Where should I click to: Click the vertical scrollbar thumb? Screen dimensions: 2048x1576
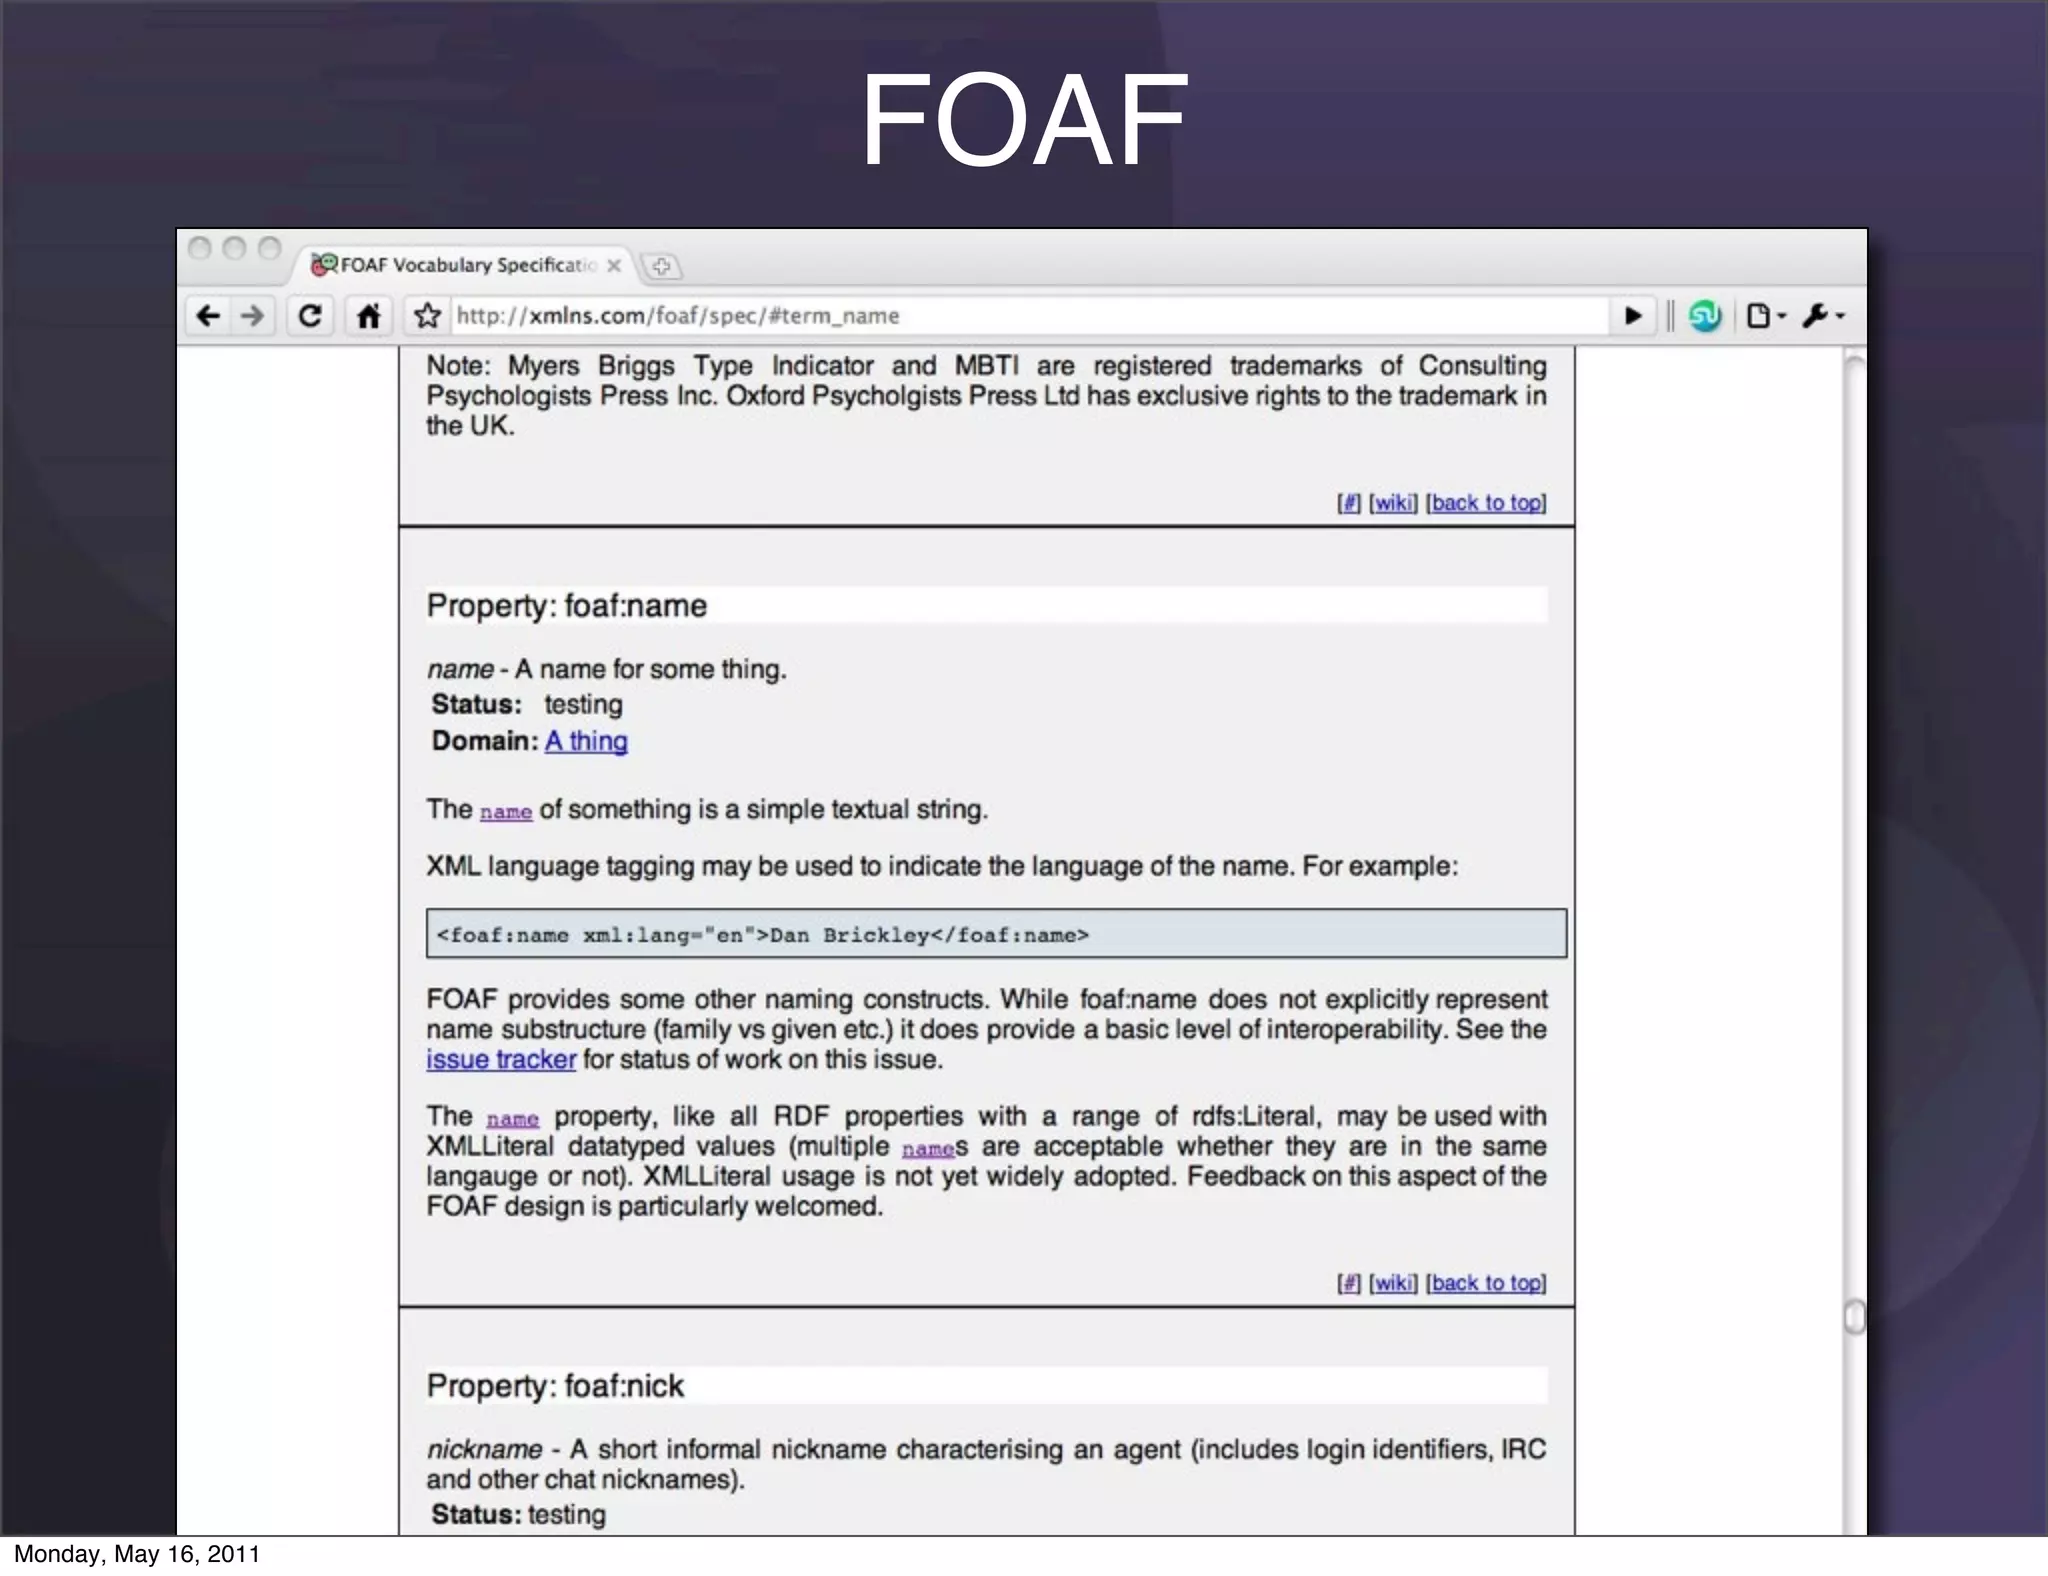[1854, 1316]
